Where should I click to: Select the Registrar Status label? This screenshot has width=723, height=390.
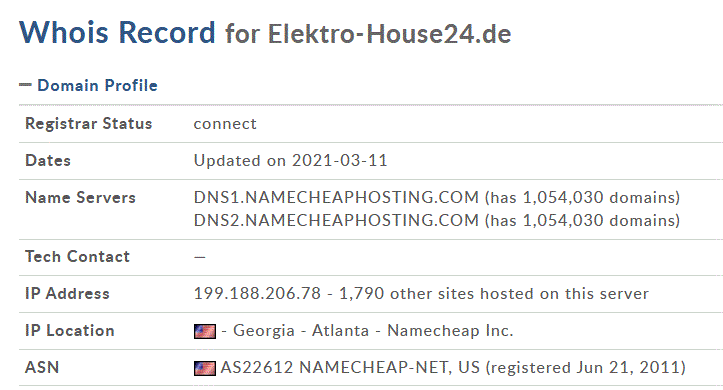tap(89, 124)
